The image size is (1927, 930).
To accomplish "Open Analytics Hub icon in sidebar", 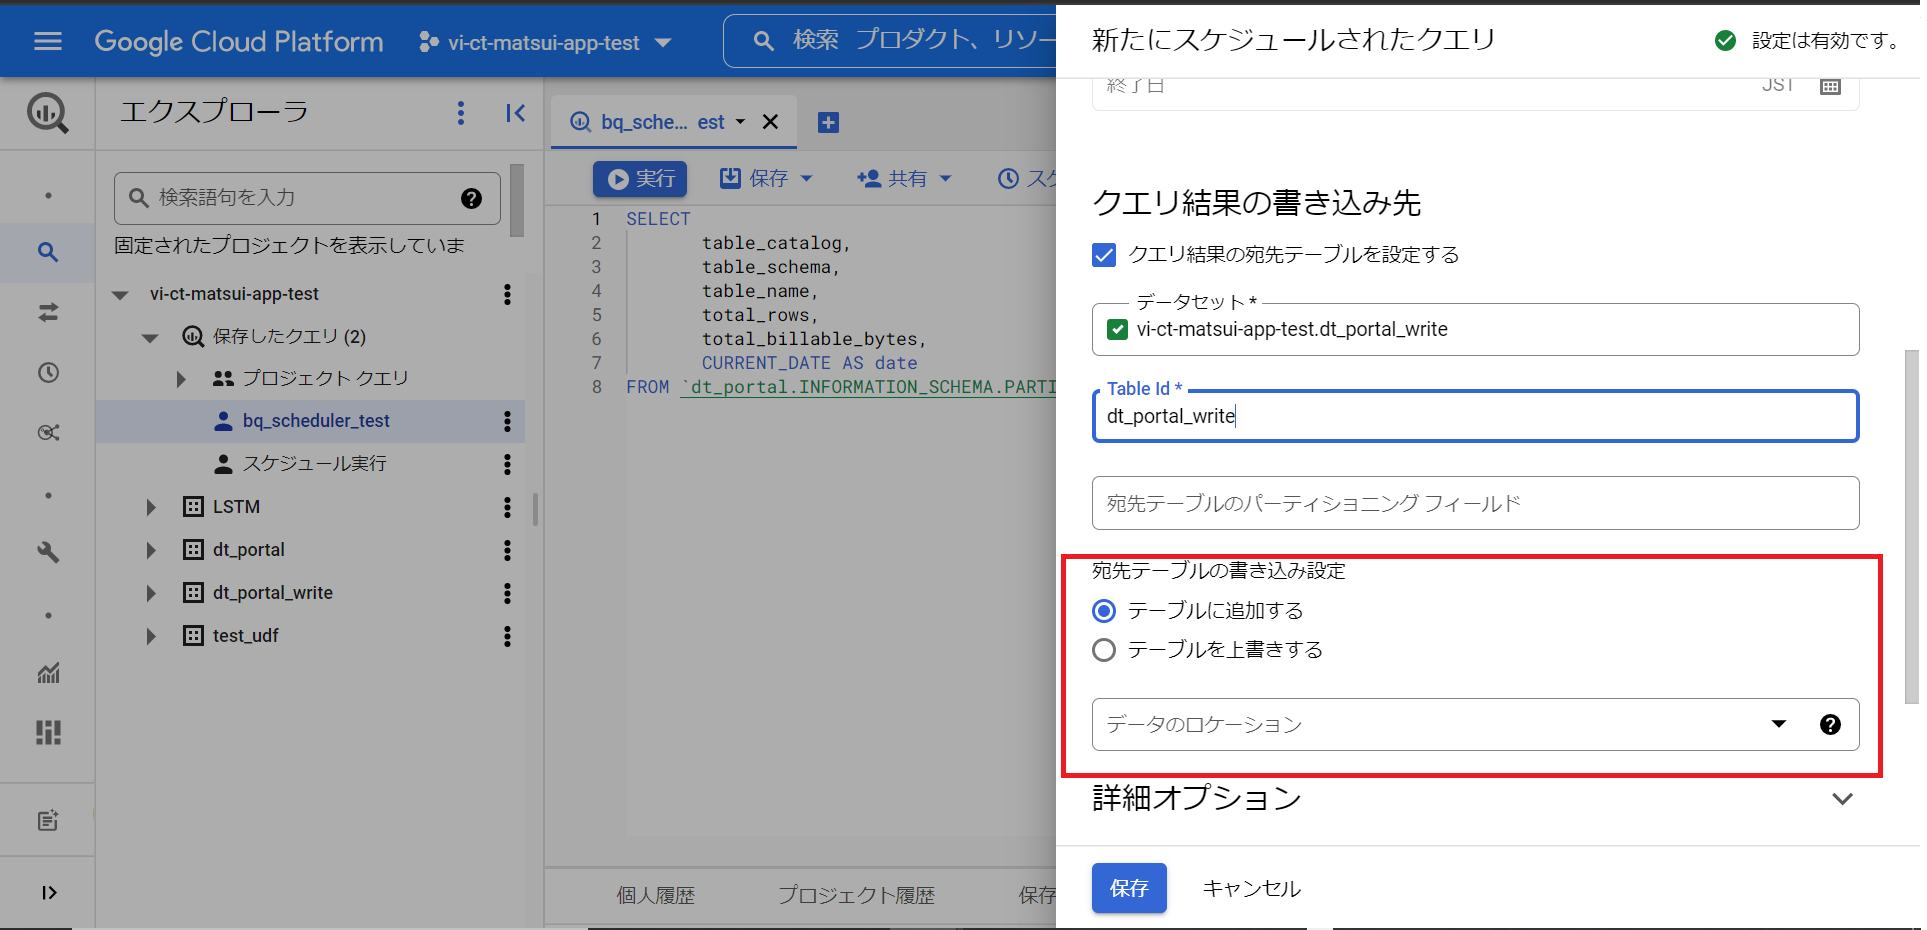I will tap(48, 433).
